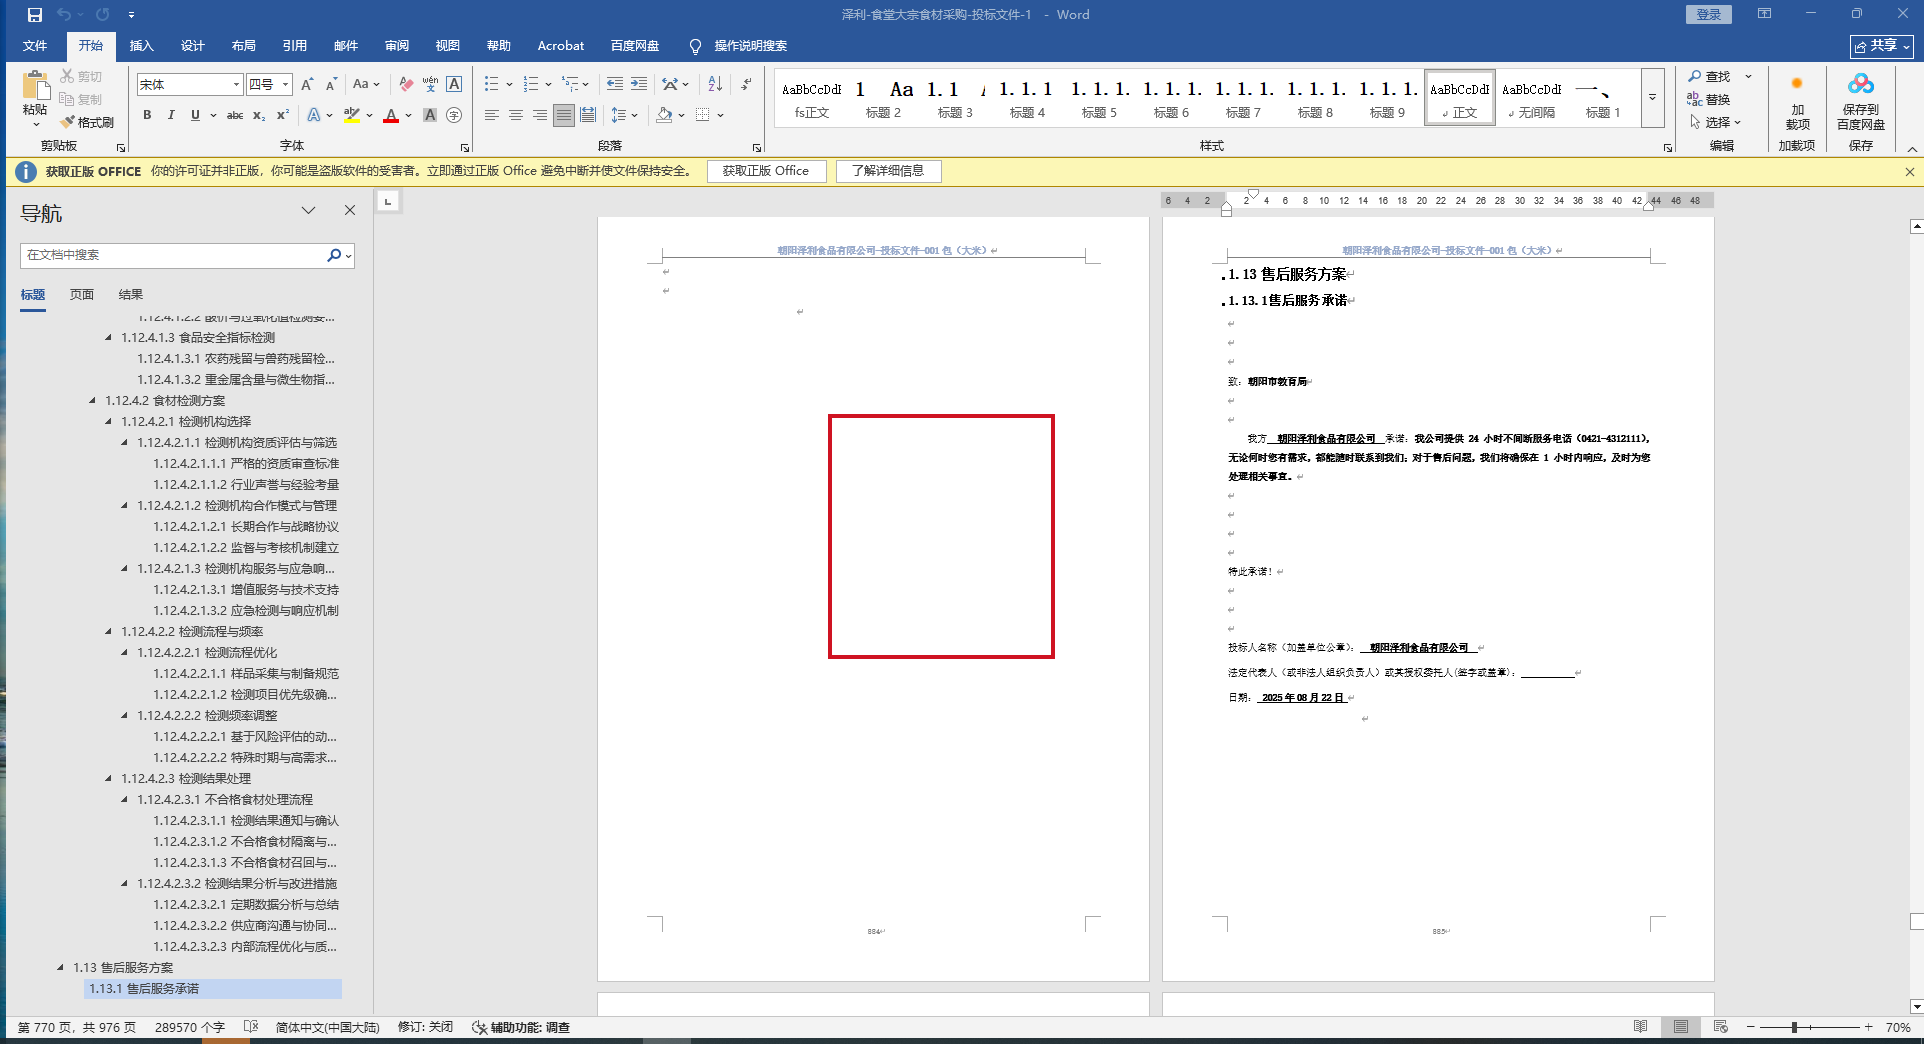This screenshot has width=1924, height=1044.
Task: Open the 页面 (Pages) navigation tab
Action: point(82,295)
